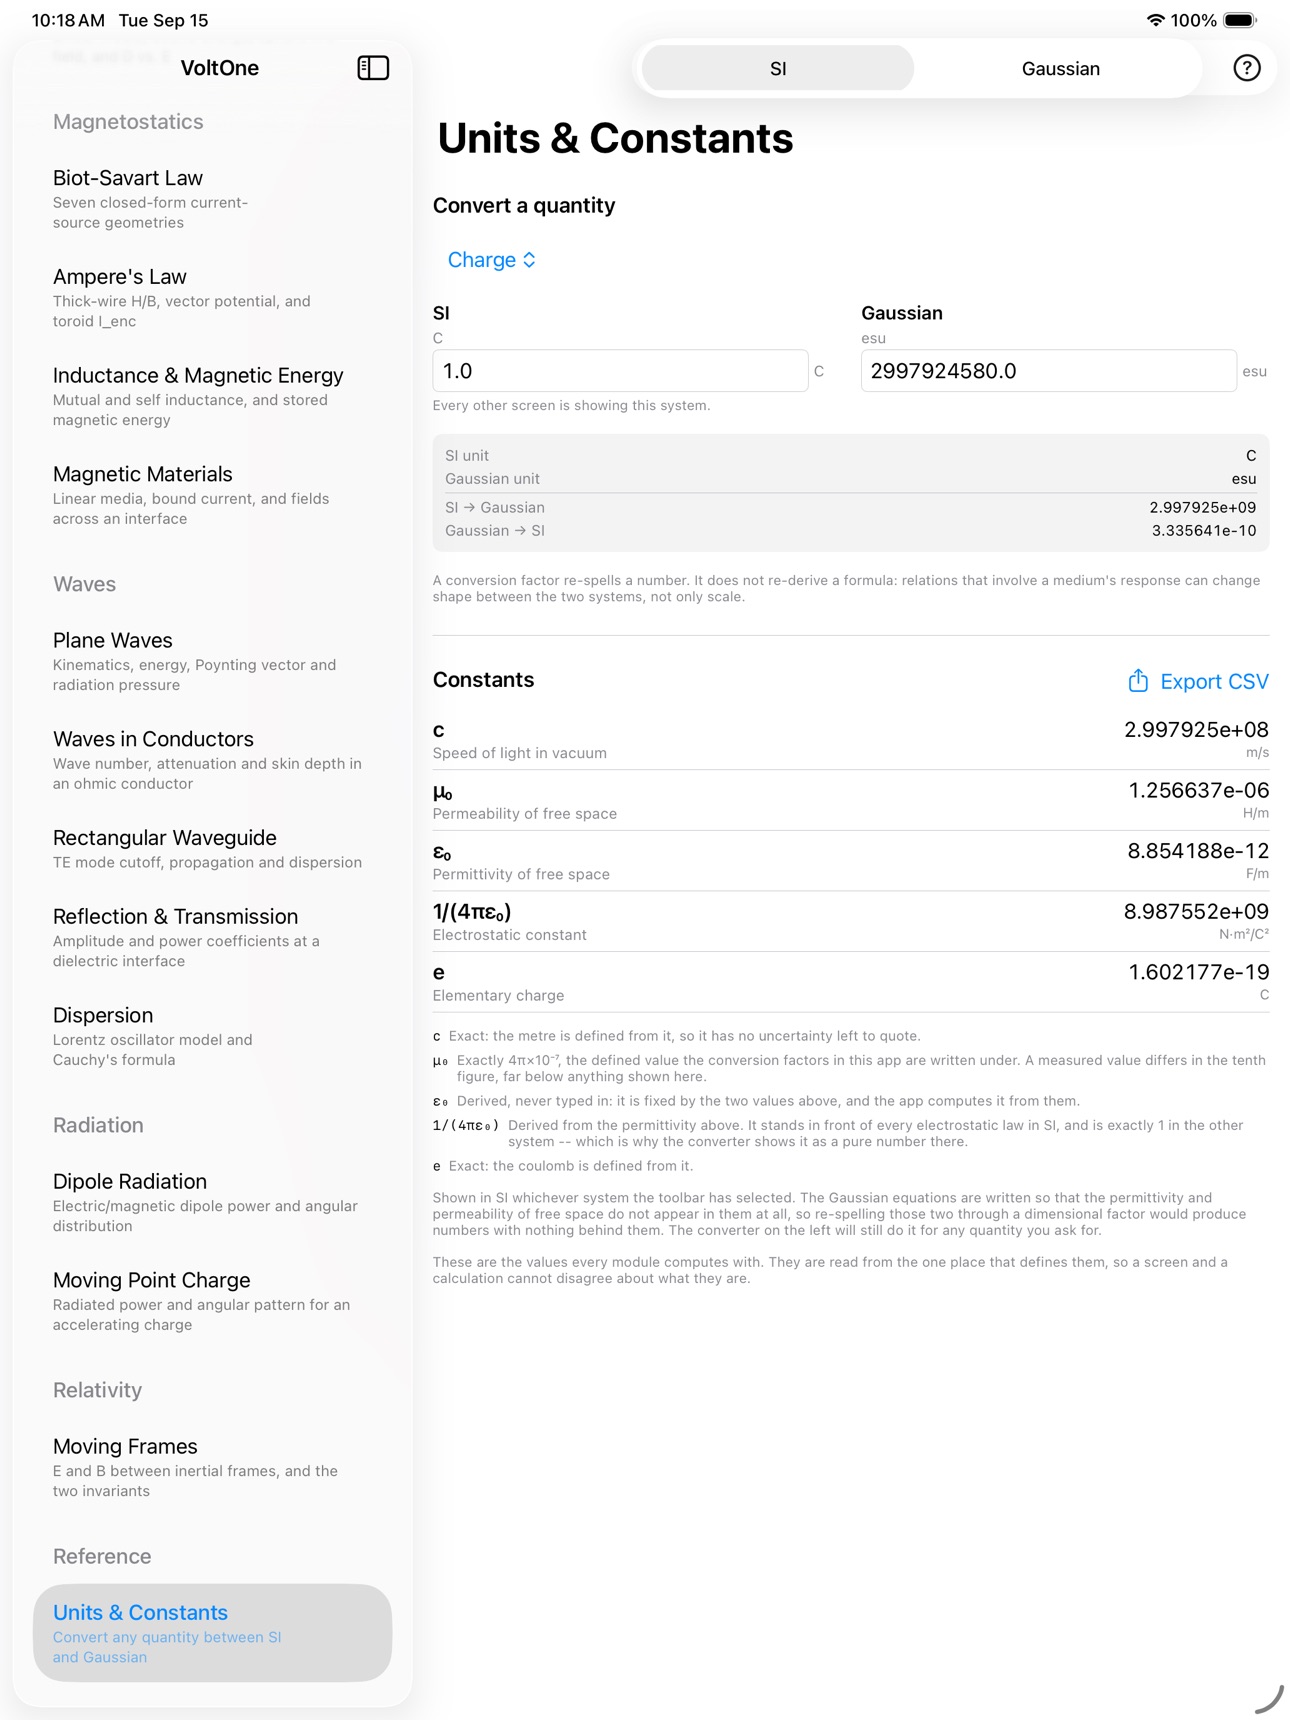Select the permittivity value 8.854188e-12
Viewport: 1290px width, 1720px height.
click(1198, 851)
